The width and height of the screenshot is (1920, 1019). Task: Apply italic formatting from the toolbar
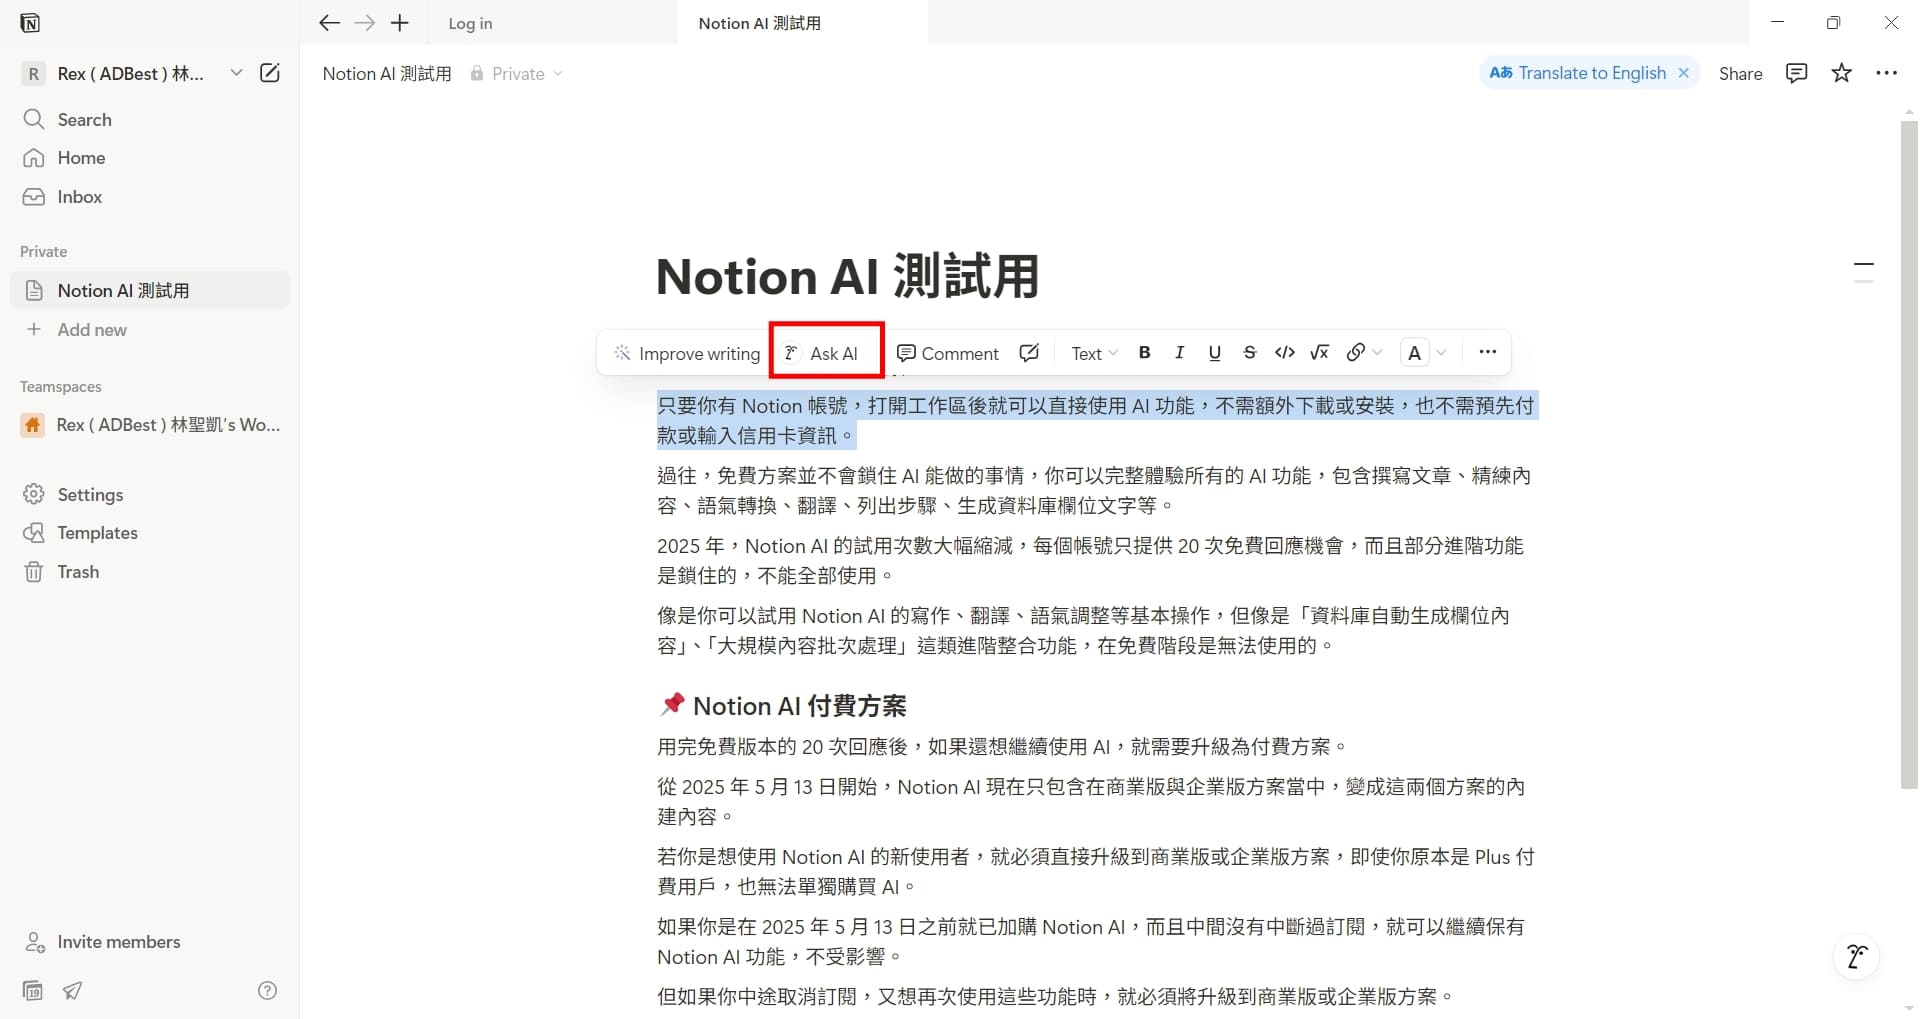pos(1179,352)
